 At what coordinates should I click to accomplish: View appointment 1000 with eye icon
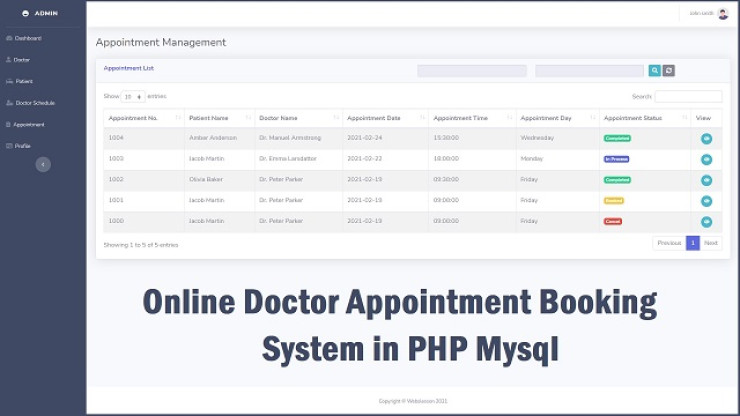706,221
